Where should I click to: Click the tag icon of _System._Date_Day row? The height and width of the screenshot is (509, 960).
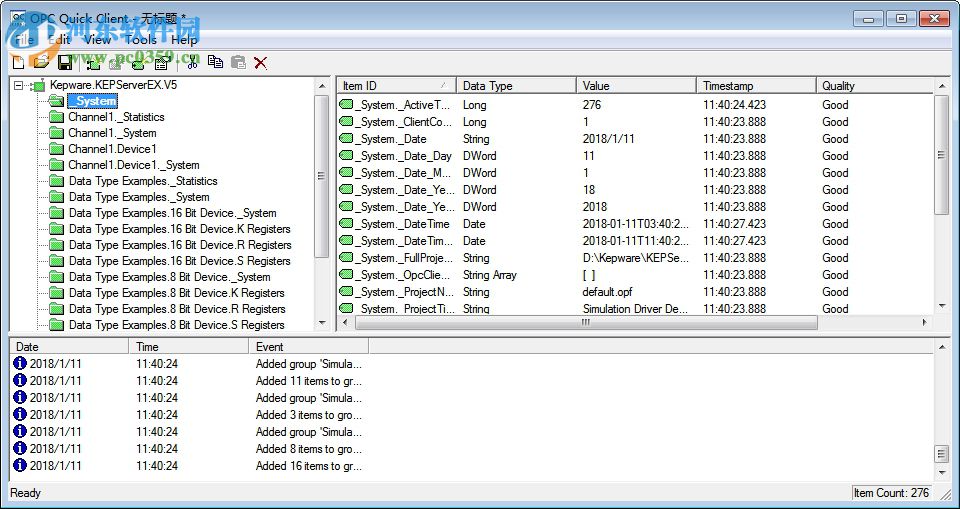347,156
